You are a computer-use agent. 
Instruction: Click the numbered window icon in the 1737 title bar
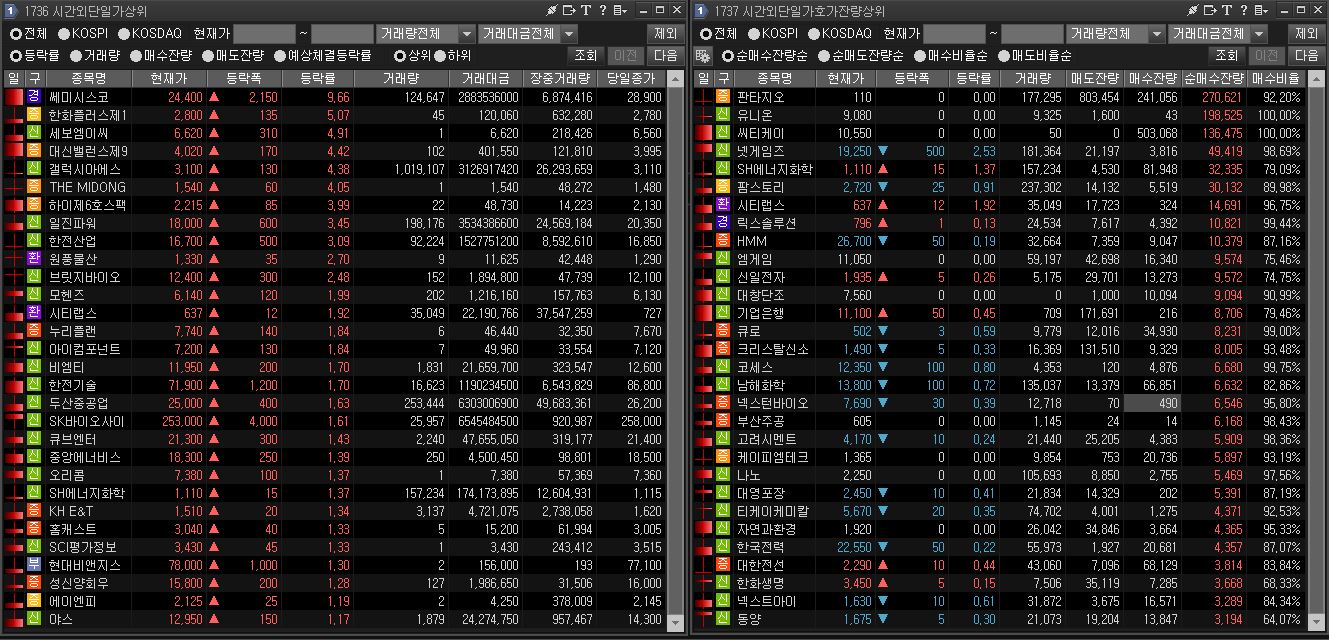click(x=703, y=10)
